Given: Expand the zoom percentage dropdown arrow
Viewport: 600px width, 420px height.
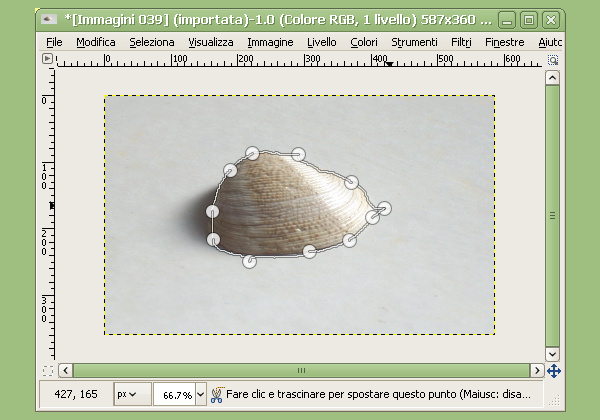Looking at the screenshot, I should 200,394.
